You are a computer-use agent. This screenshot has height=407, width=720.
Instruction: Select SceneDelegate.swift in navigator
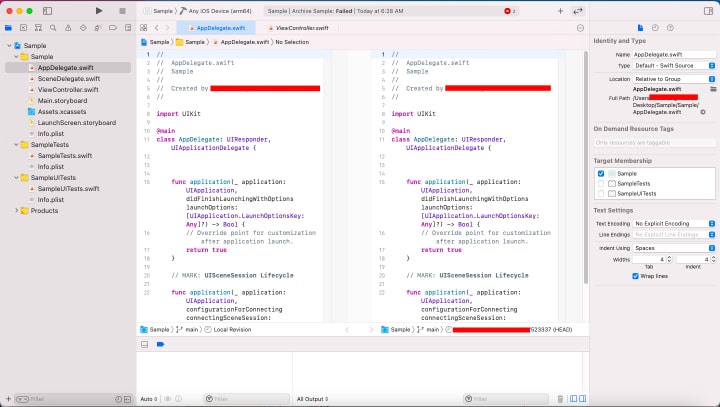(x=68, y=79)
